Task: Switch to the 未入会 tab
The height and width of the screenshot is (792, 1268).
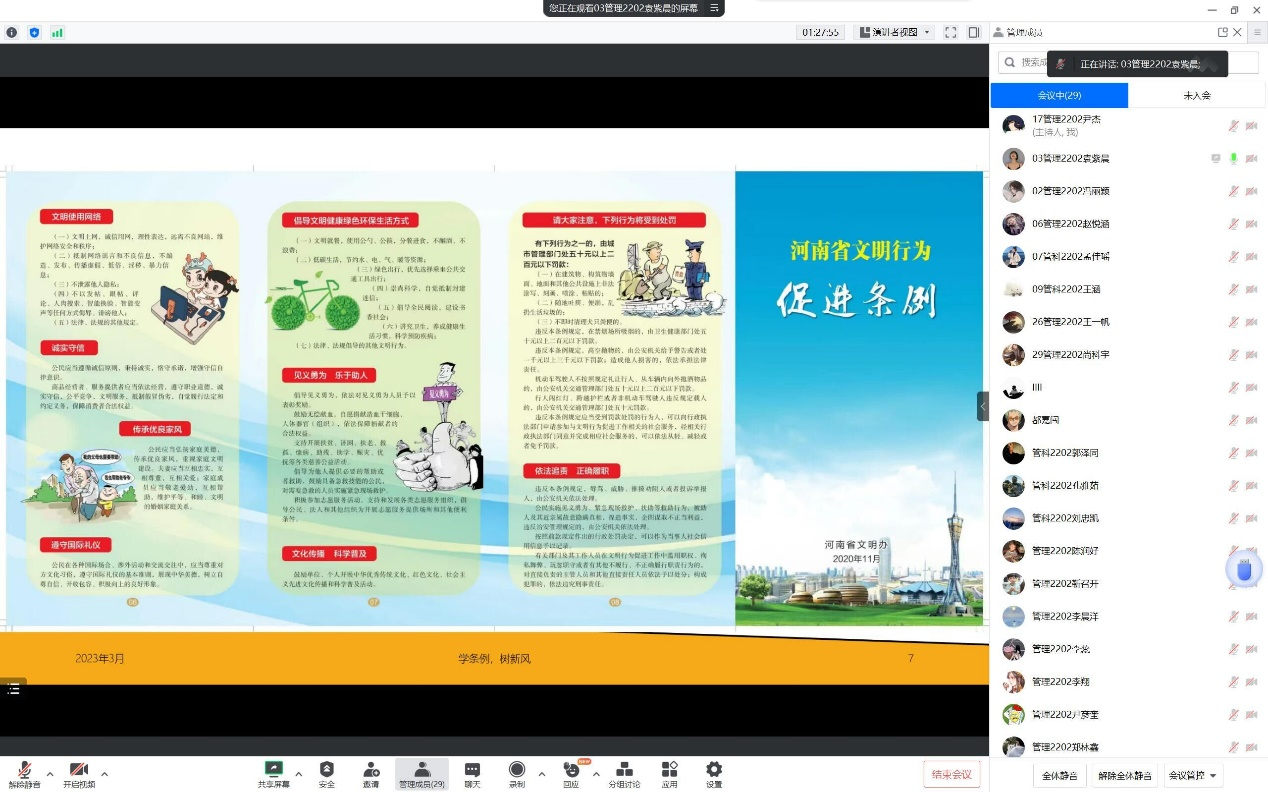Action: click(1197, 96)
